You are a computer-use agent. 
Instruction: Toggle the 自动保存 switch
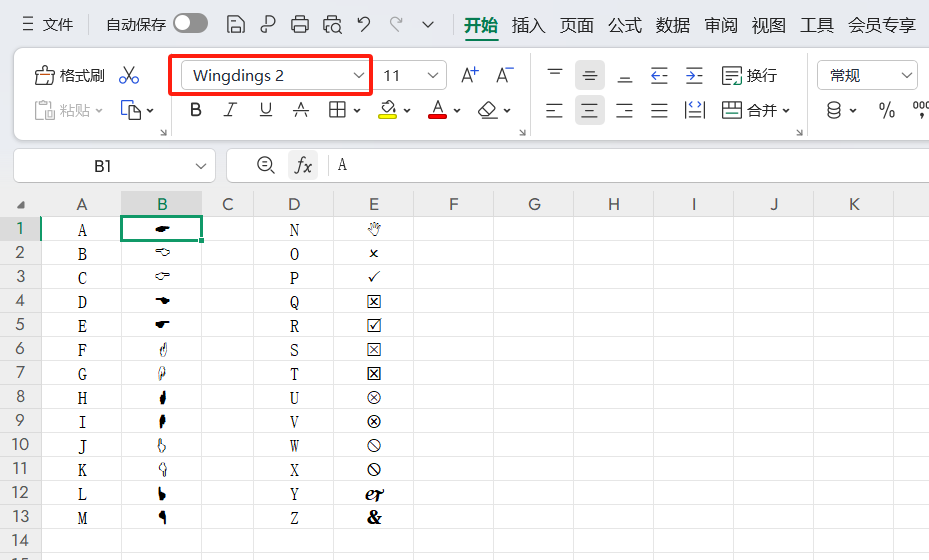click(x=190, y=24)
